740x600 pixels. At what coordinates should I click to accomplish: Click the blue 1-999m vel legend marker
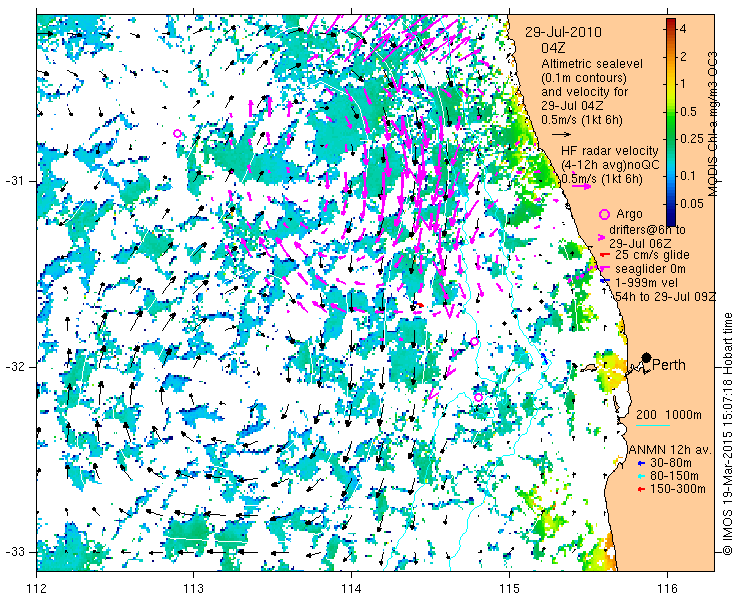pos(603,282)
